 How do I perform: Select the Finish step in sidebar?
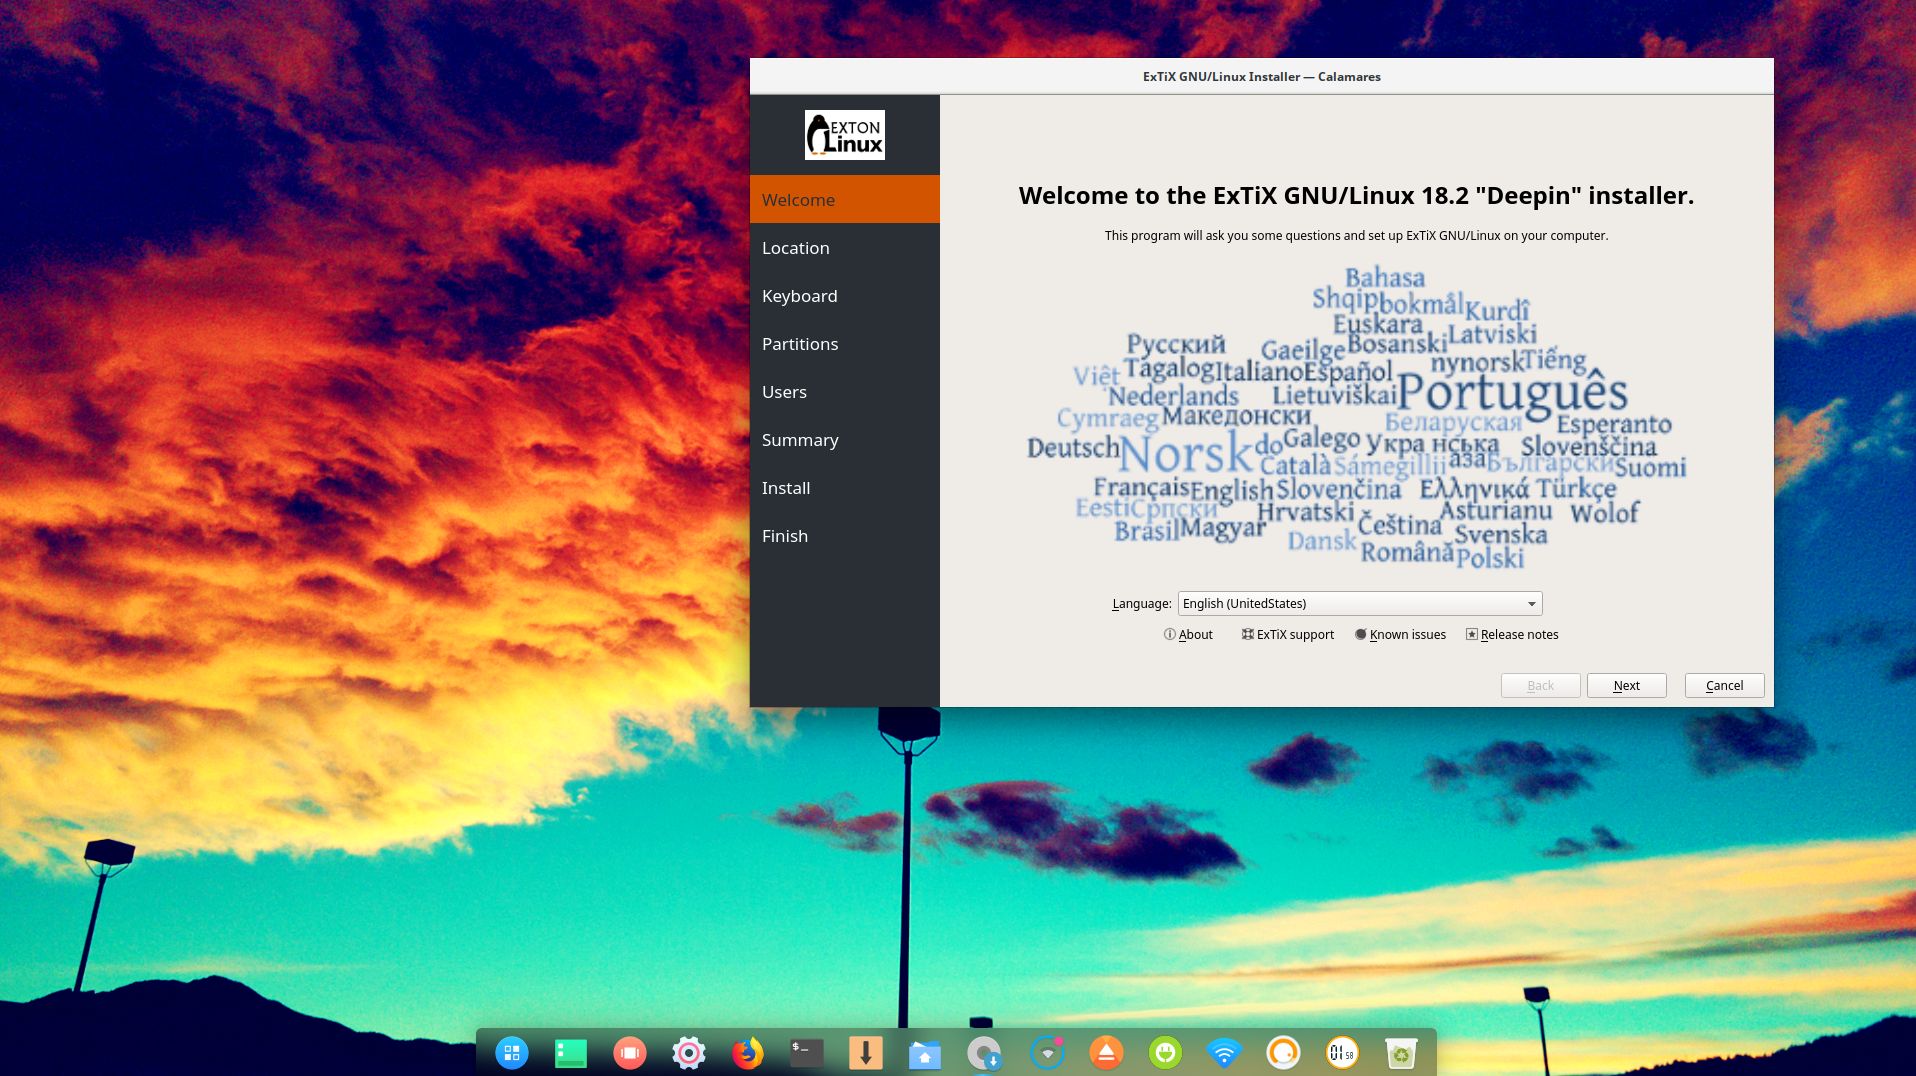coord(845,535)
